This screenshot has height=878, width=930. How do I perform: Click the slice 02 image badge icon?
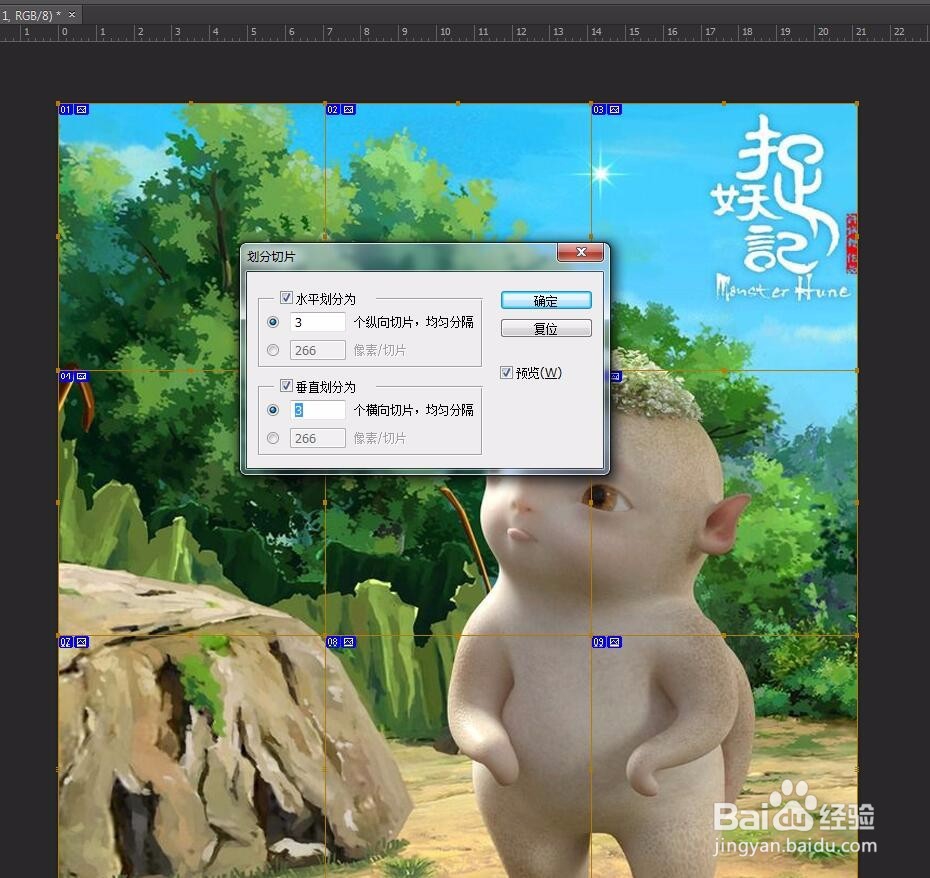coord(346,109)
